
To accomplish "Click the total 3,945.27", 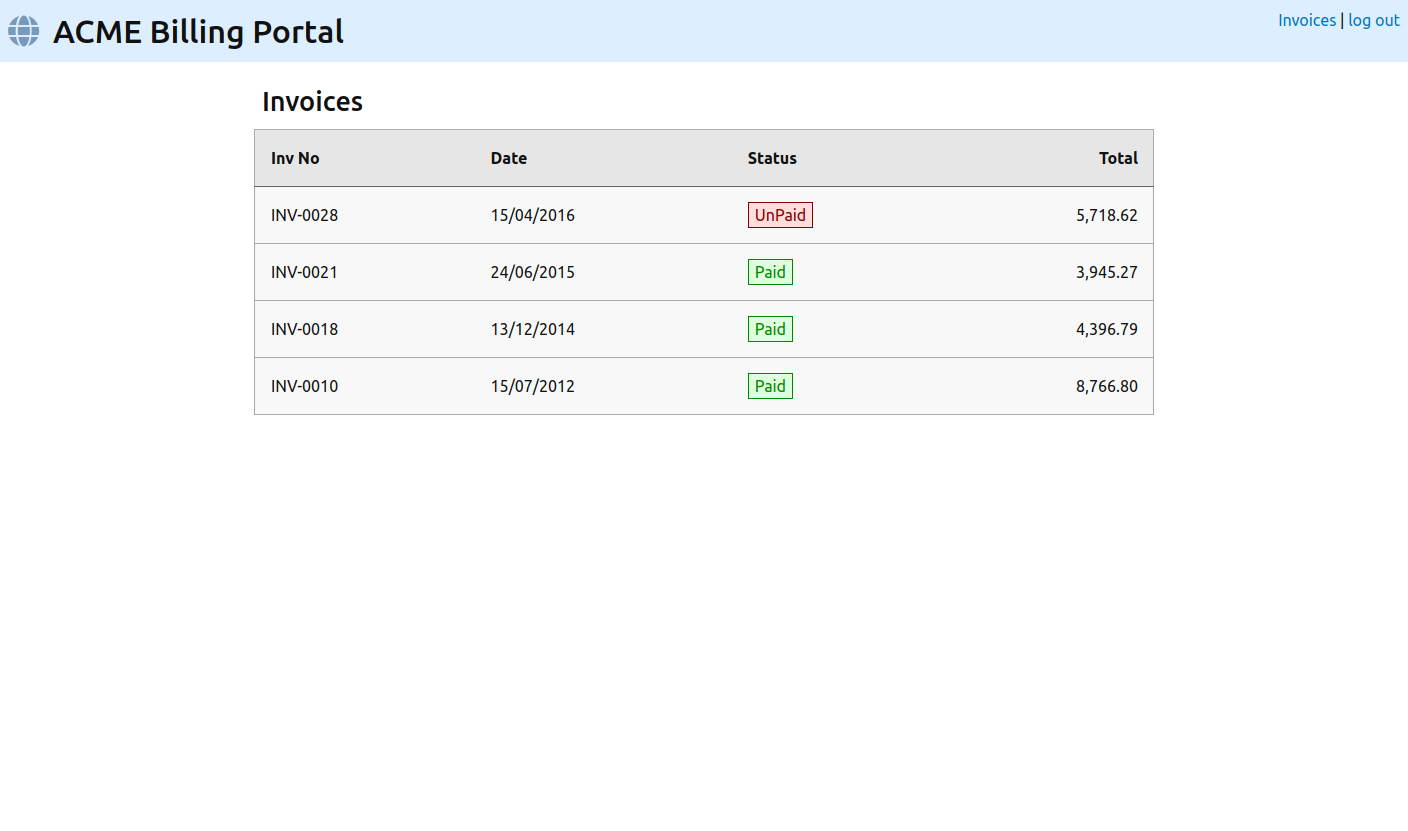I will (x=1107, y=272).
